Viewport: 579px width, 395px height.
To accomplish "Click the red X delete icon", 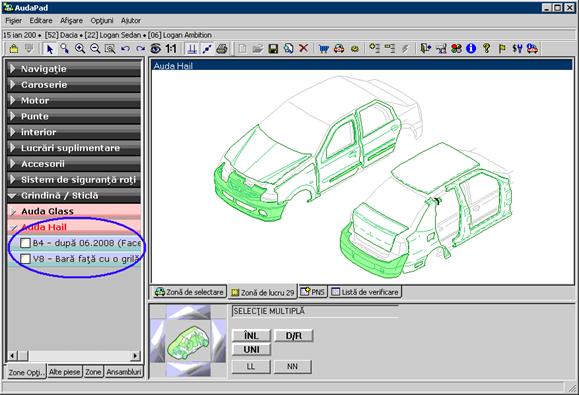I will coord(304,48).
